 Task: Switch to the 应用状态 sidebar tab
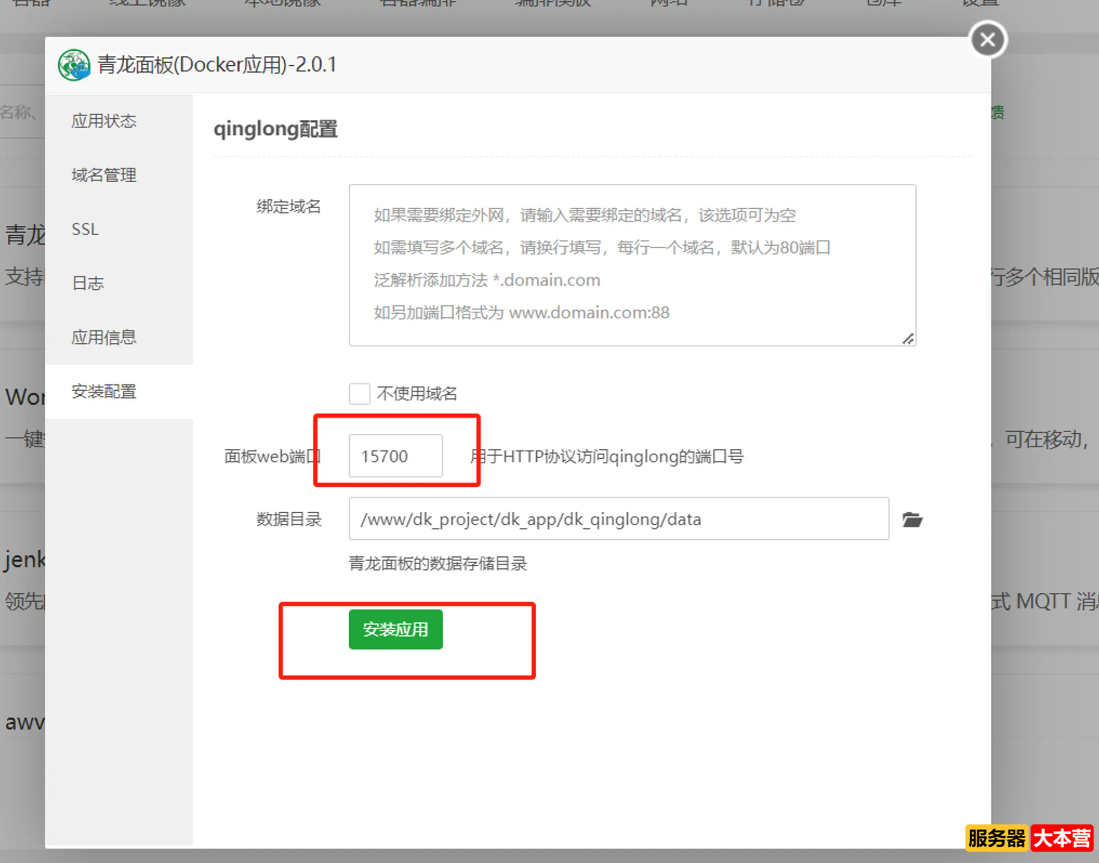pos(105,120)
